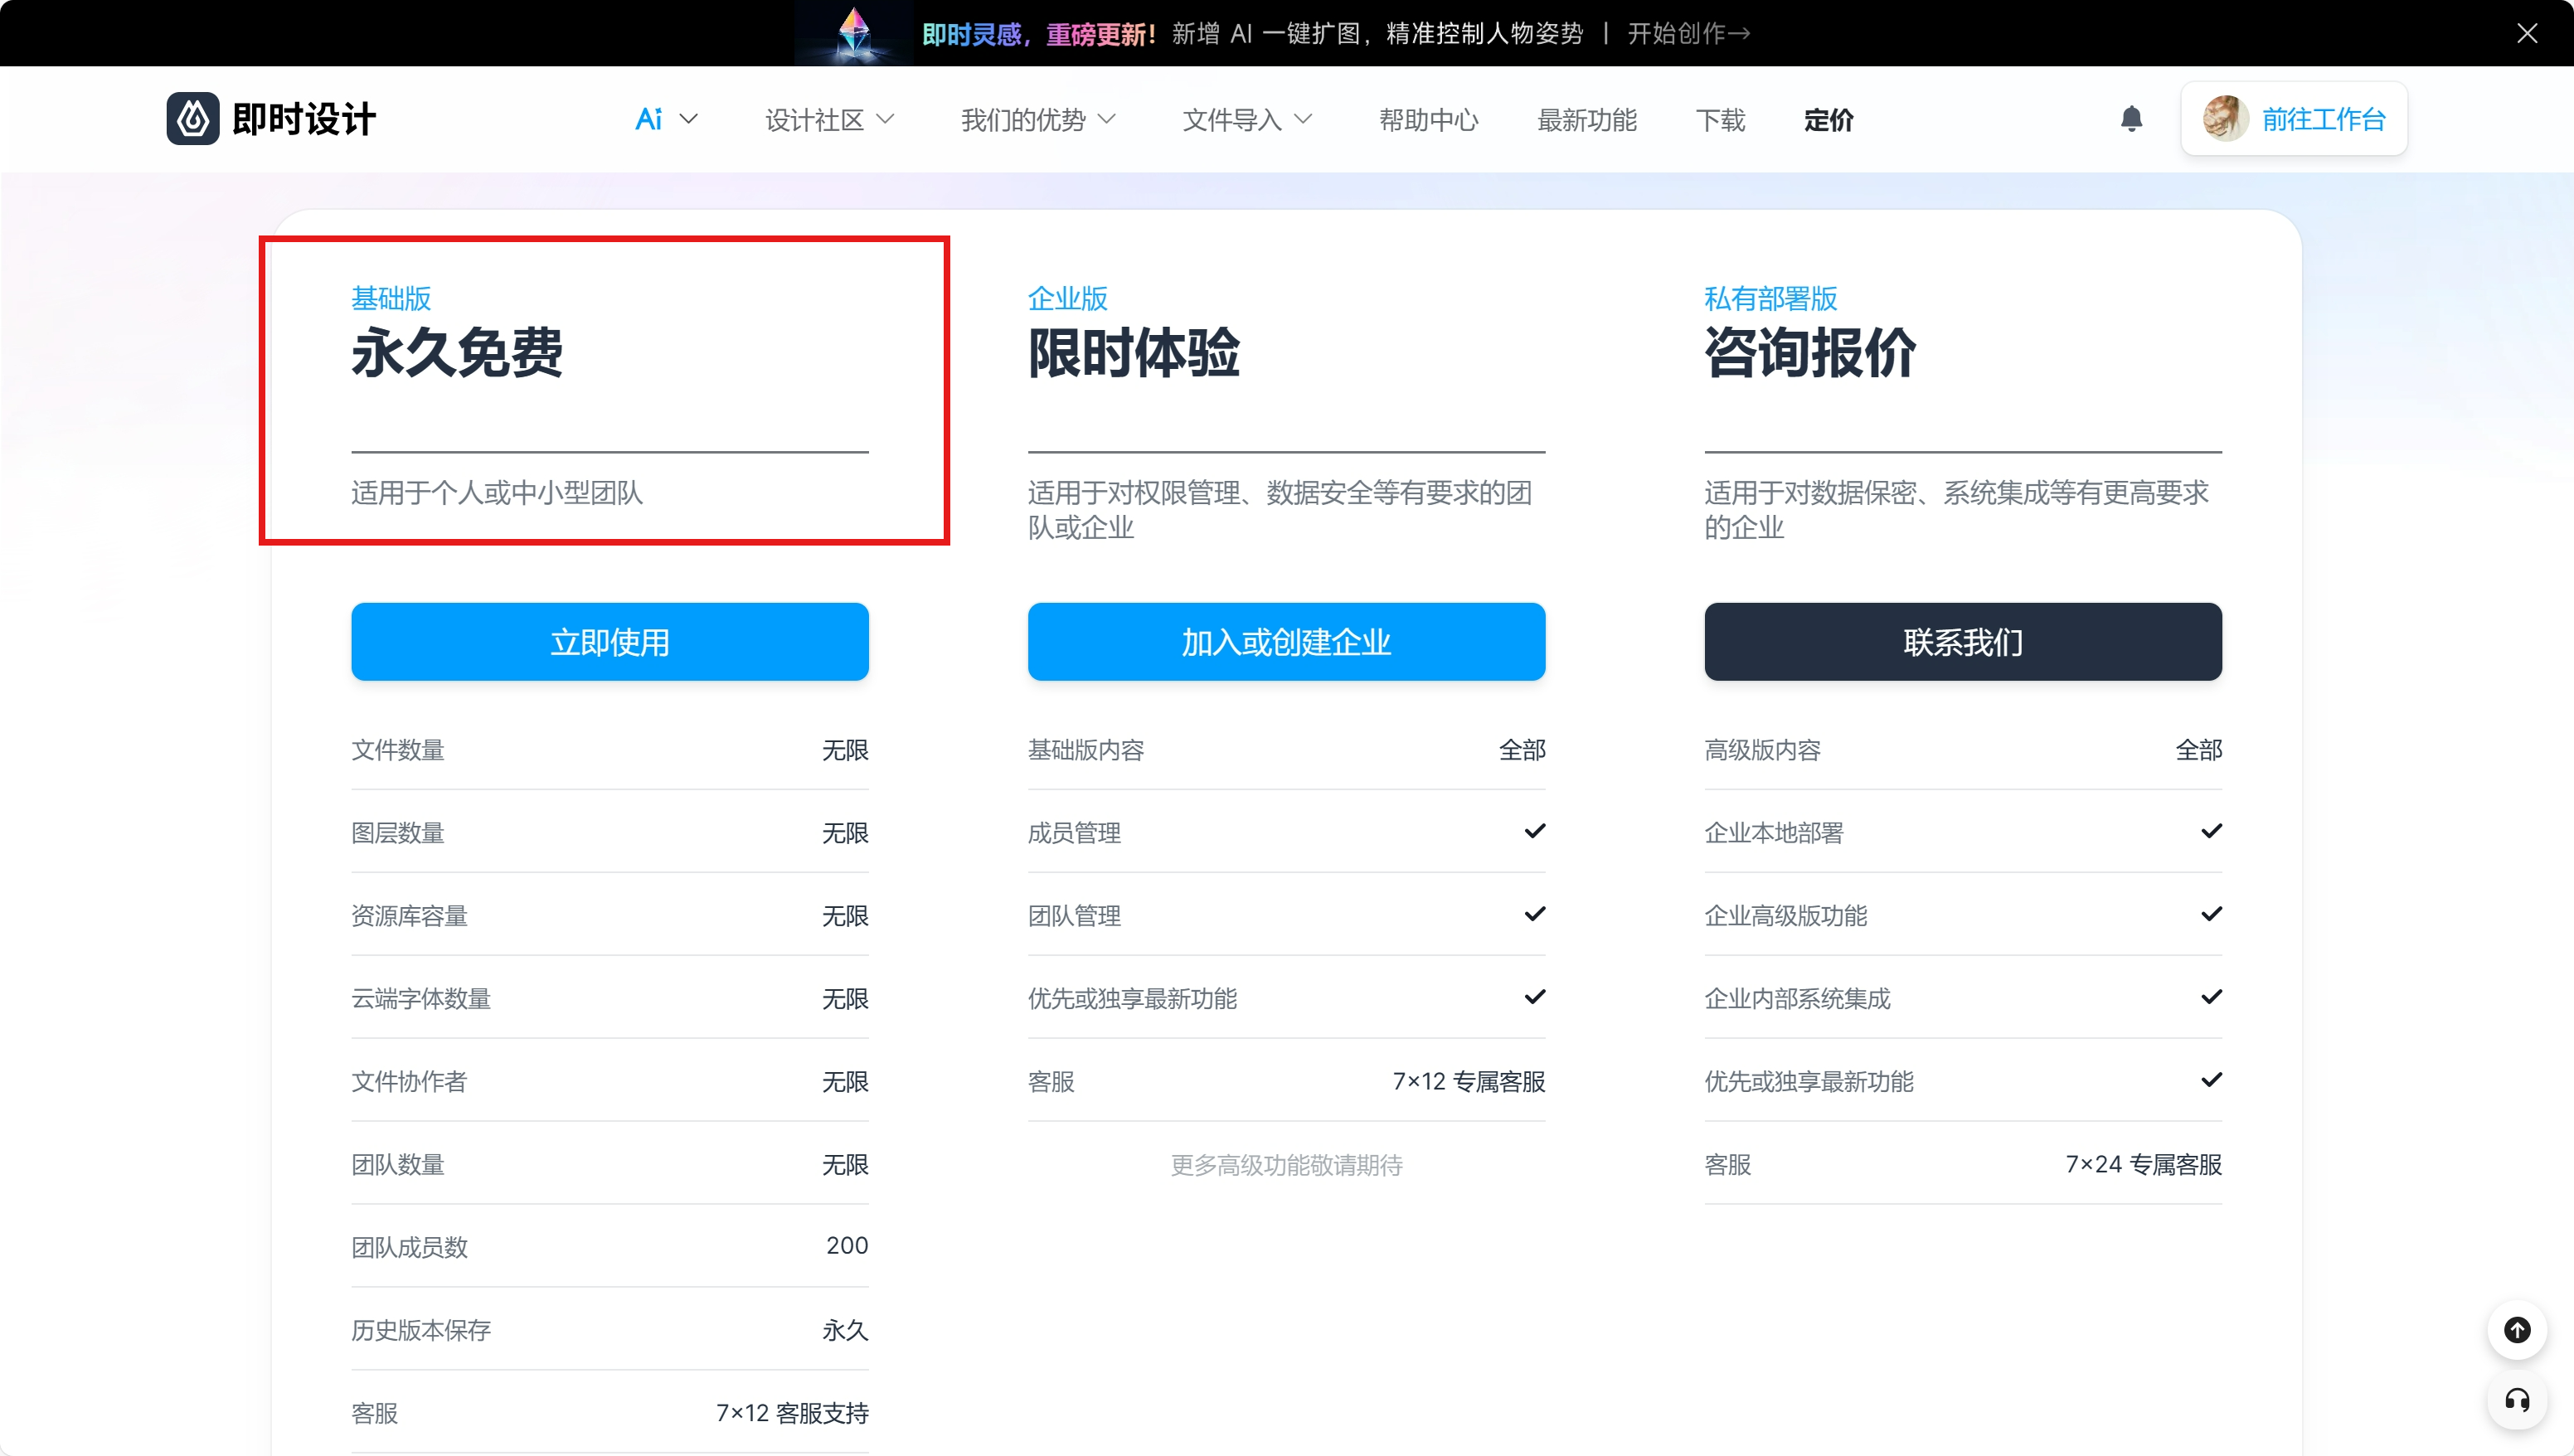
Task: Click the 基础版 plan label
Action: [x=391, y=298]
